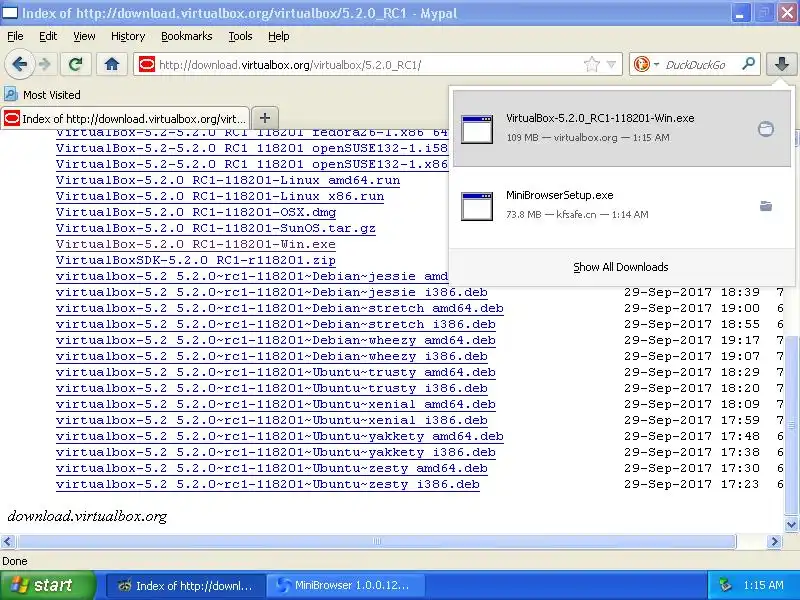This screenshot has width=800, height=600.
Task: Click the horizontal scrollbar thumb
Action: coord(376,541)
